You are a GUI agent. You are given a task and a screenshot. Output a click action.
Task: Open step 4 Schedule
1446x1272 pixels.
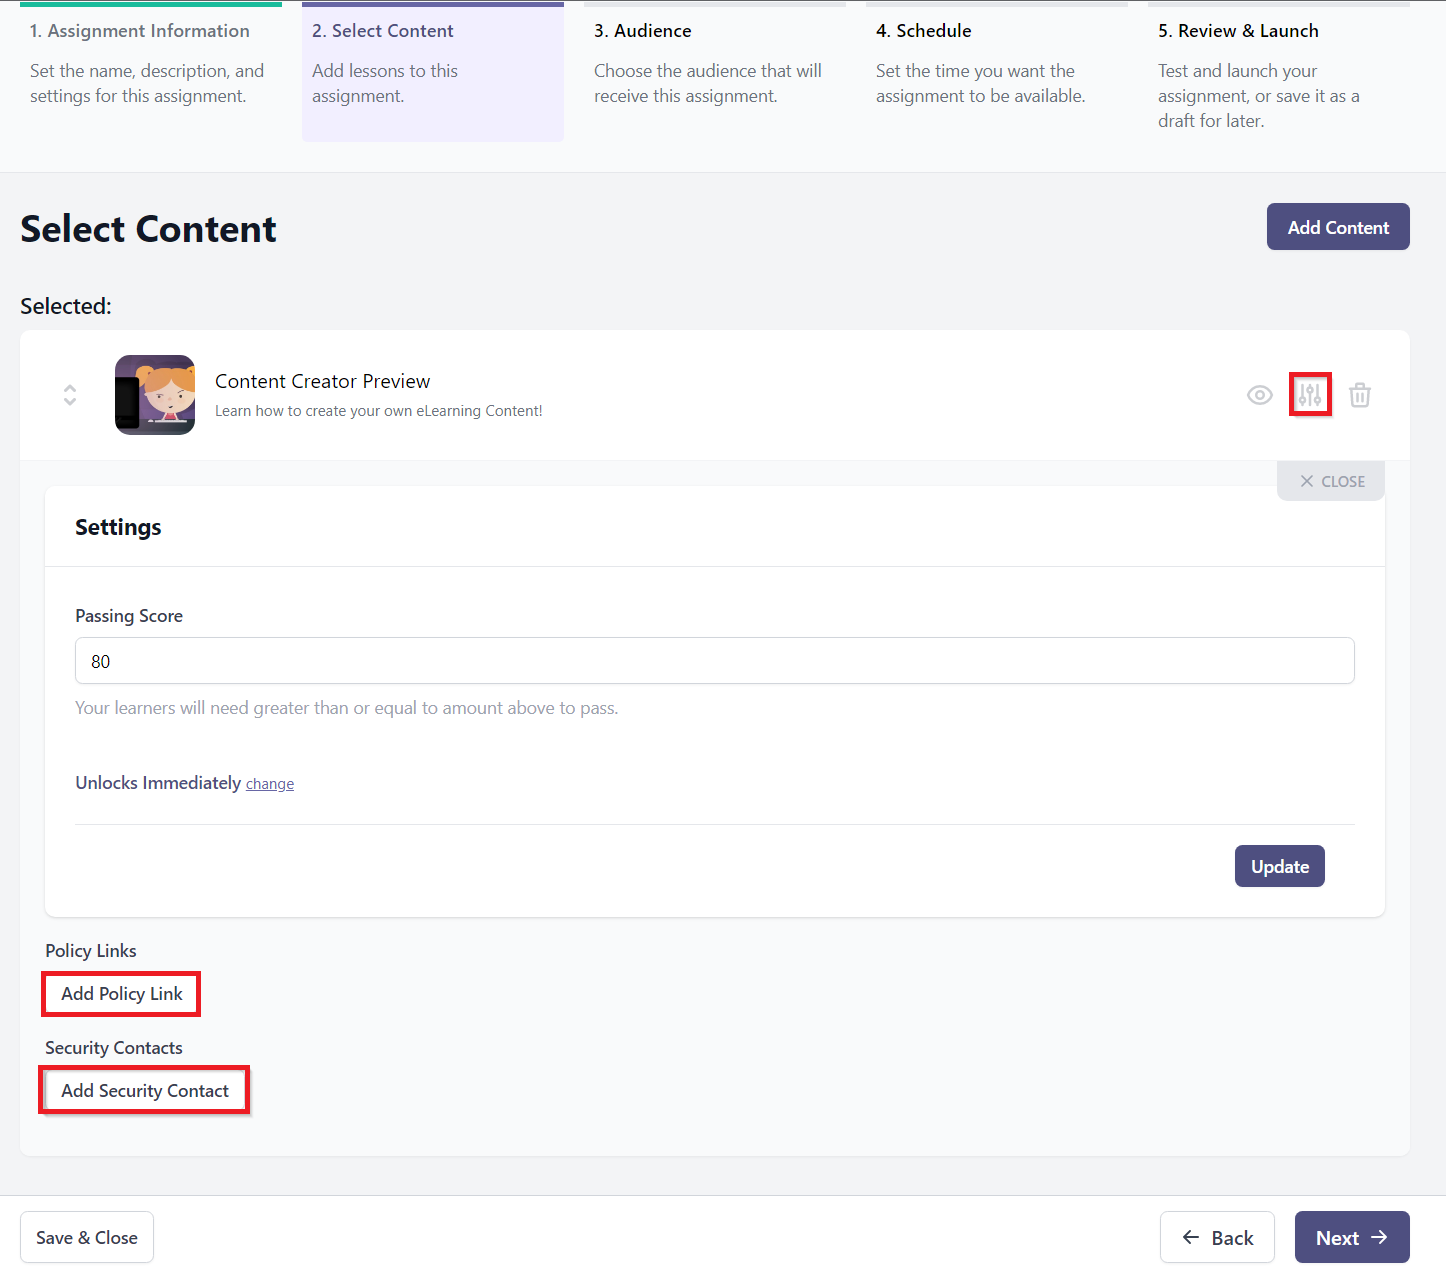tap(997, 72)
